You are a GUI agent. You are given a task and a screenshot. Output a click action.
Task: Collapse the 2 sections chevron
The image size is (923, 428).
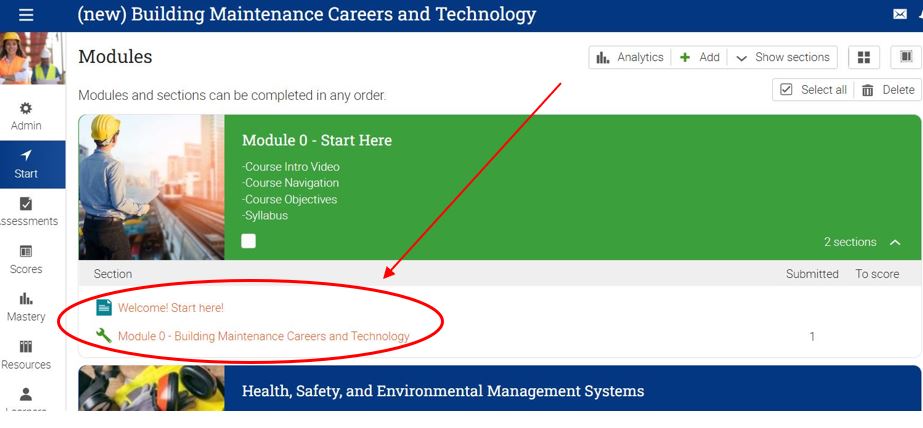895,242
